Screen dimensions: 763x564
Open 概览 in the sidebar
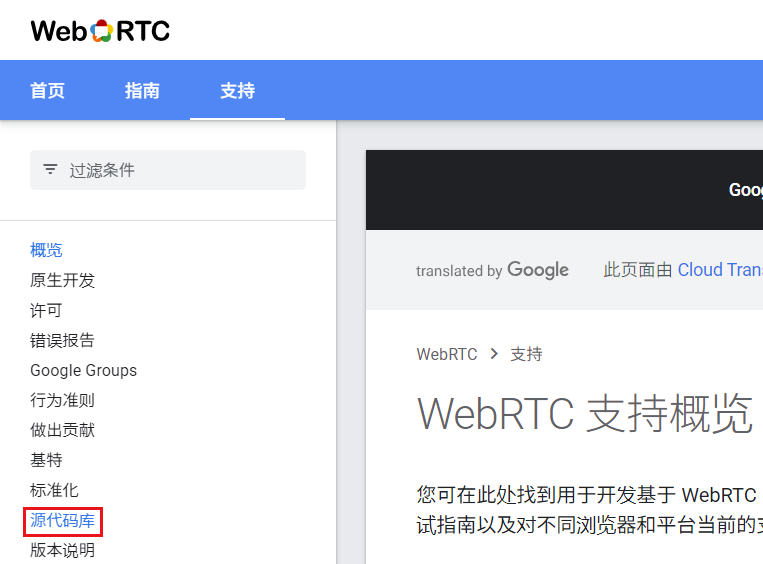pos(46,250)
